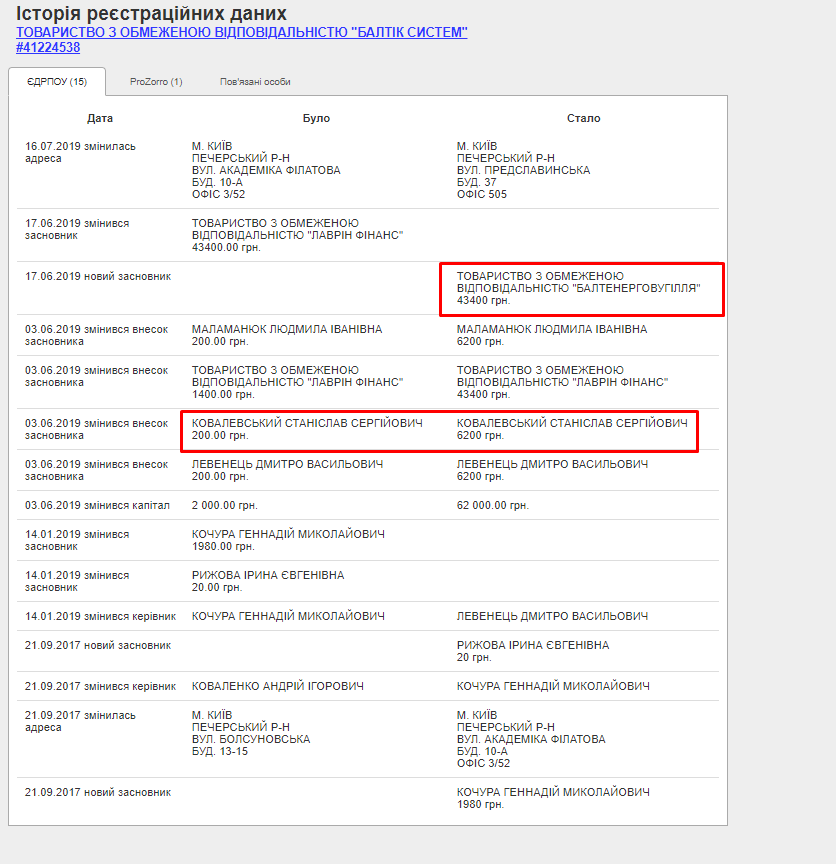Select the 21.09.2017 змінився керівник date cell
Image resolution: width=836 pixels, height=864 pixels.
tap(100, 686)
